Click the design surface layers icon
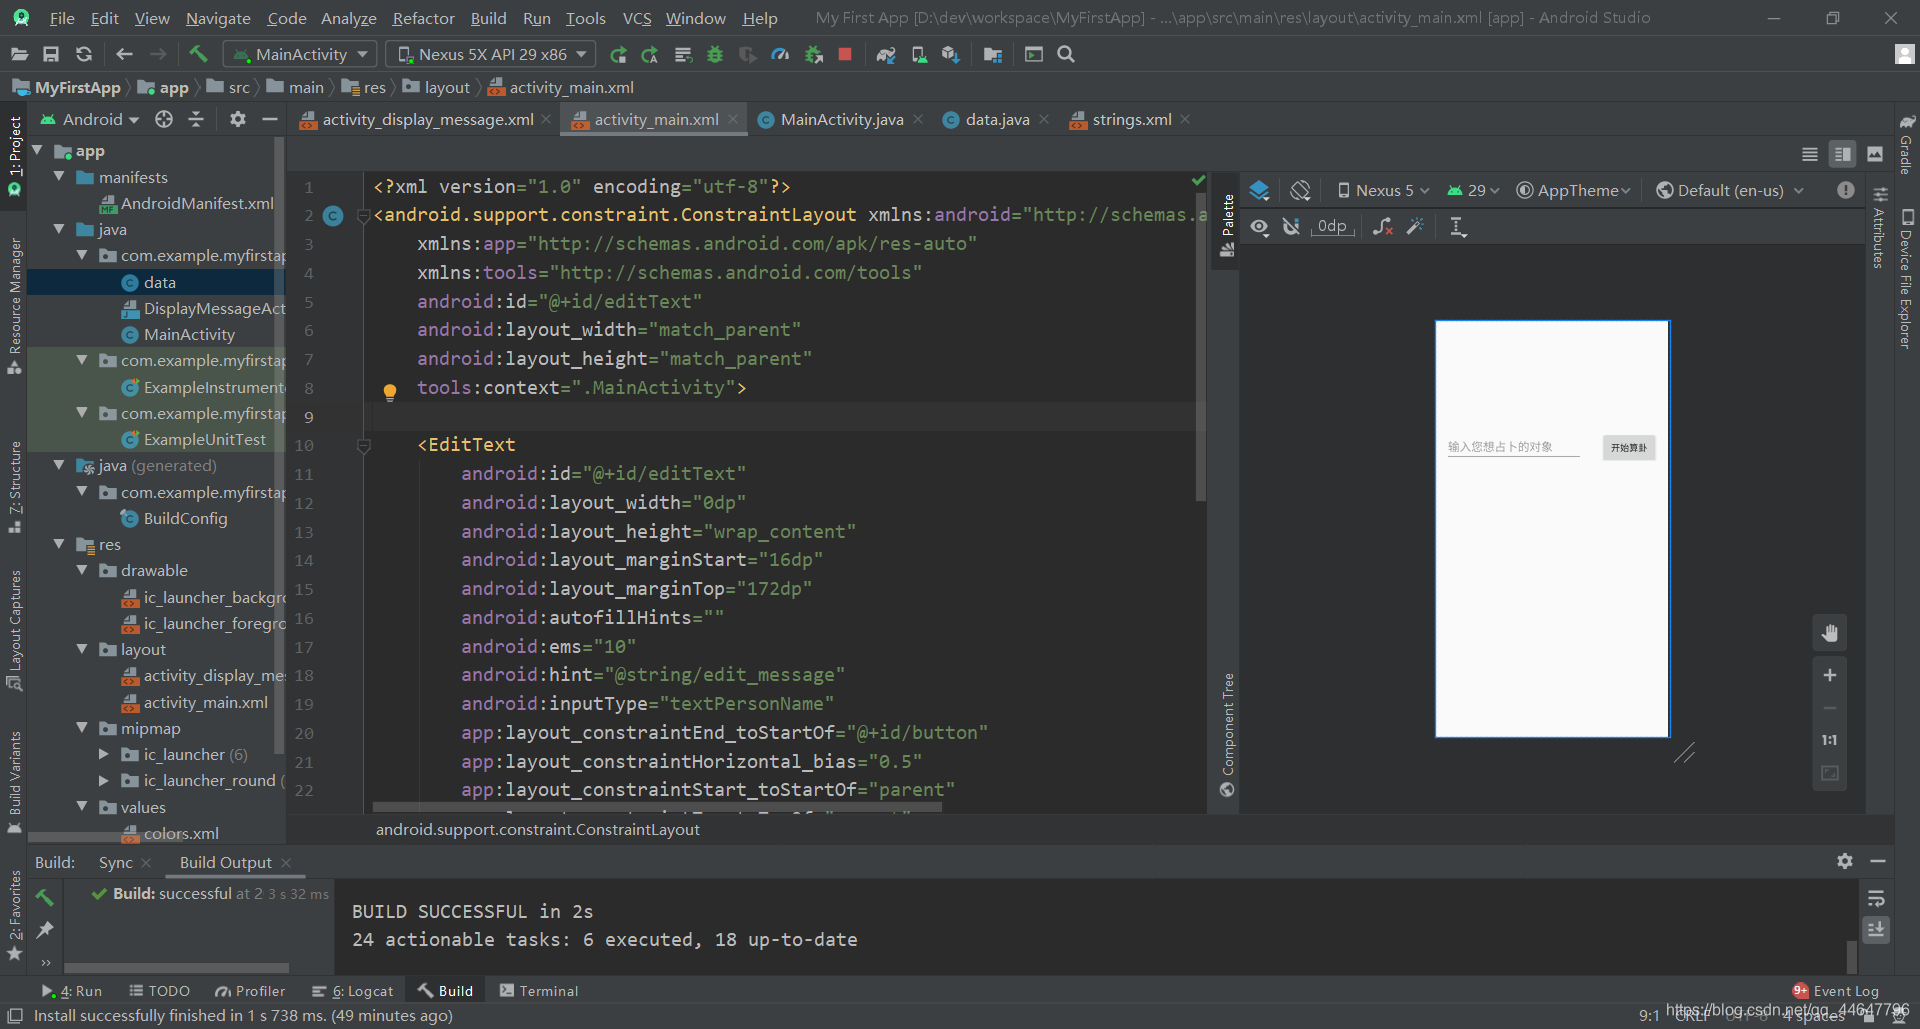 pyautogui.click(x=1259, y=190)
